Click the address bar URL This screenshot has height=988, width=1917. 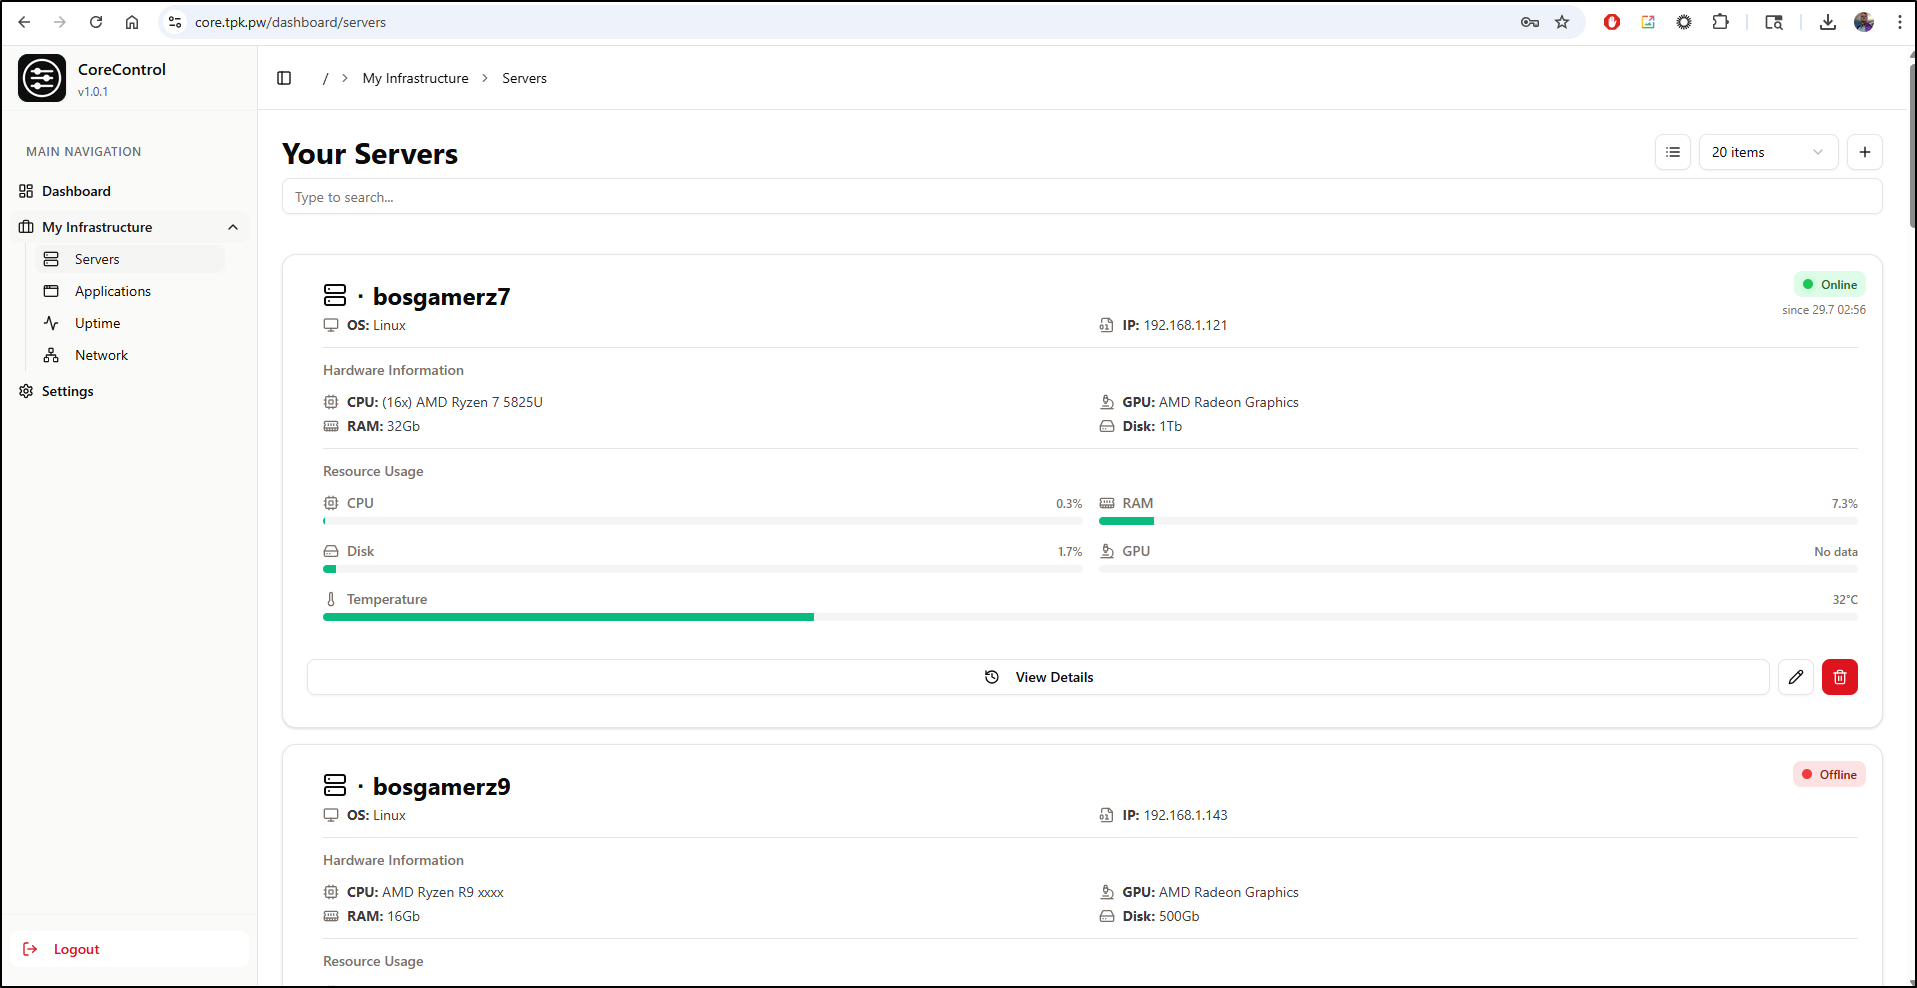click(x=290, y=22)
